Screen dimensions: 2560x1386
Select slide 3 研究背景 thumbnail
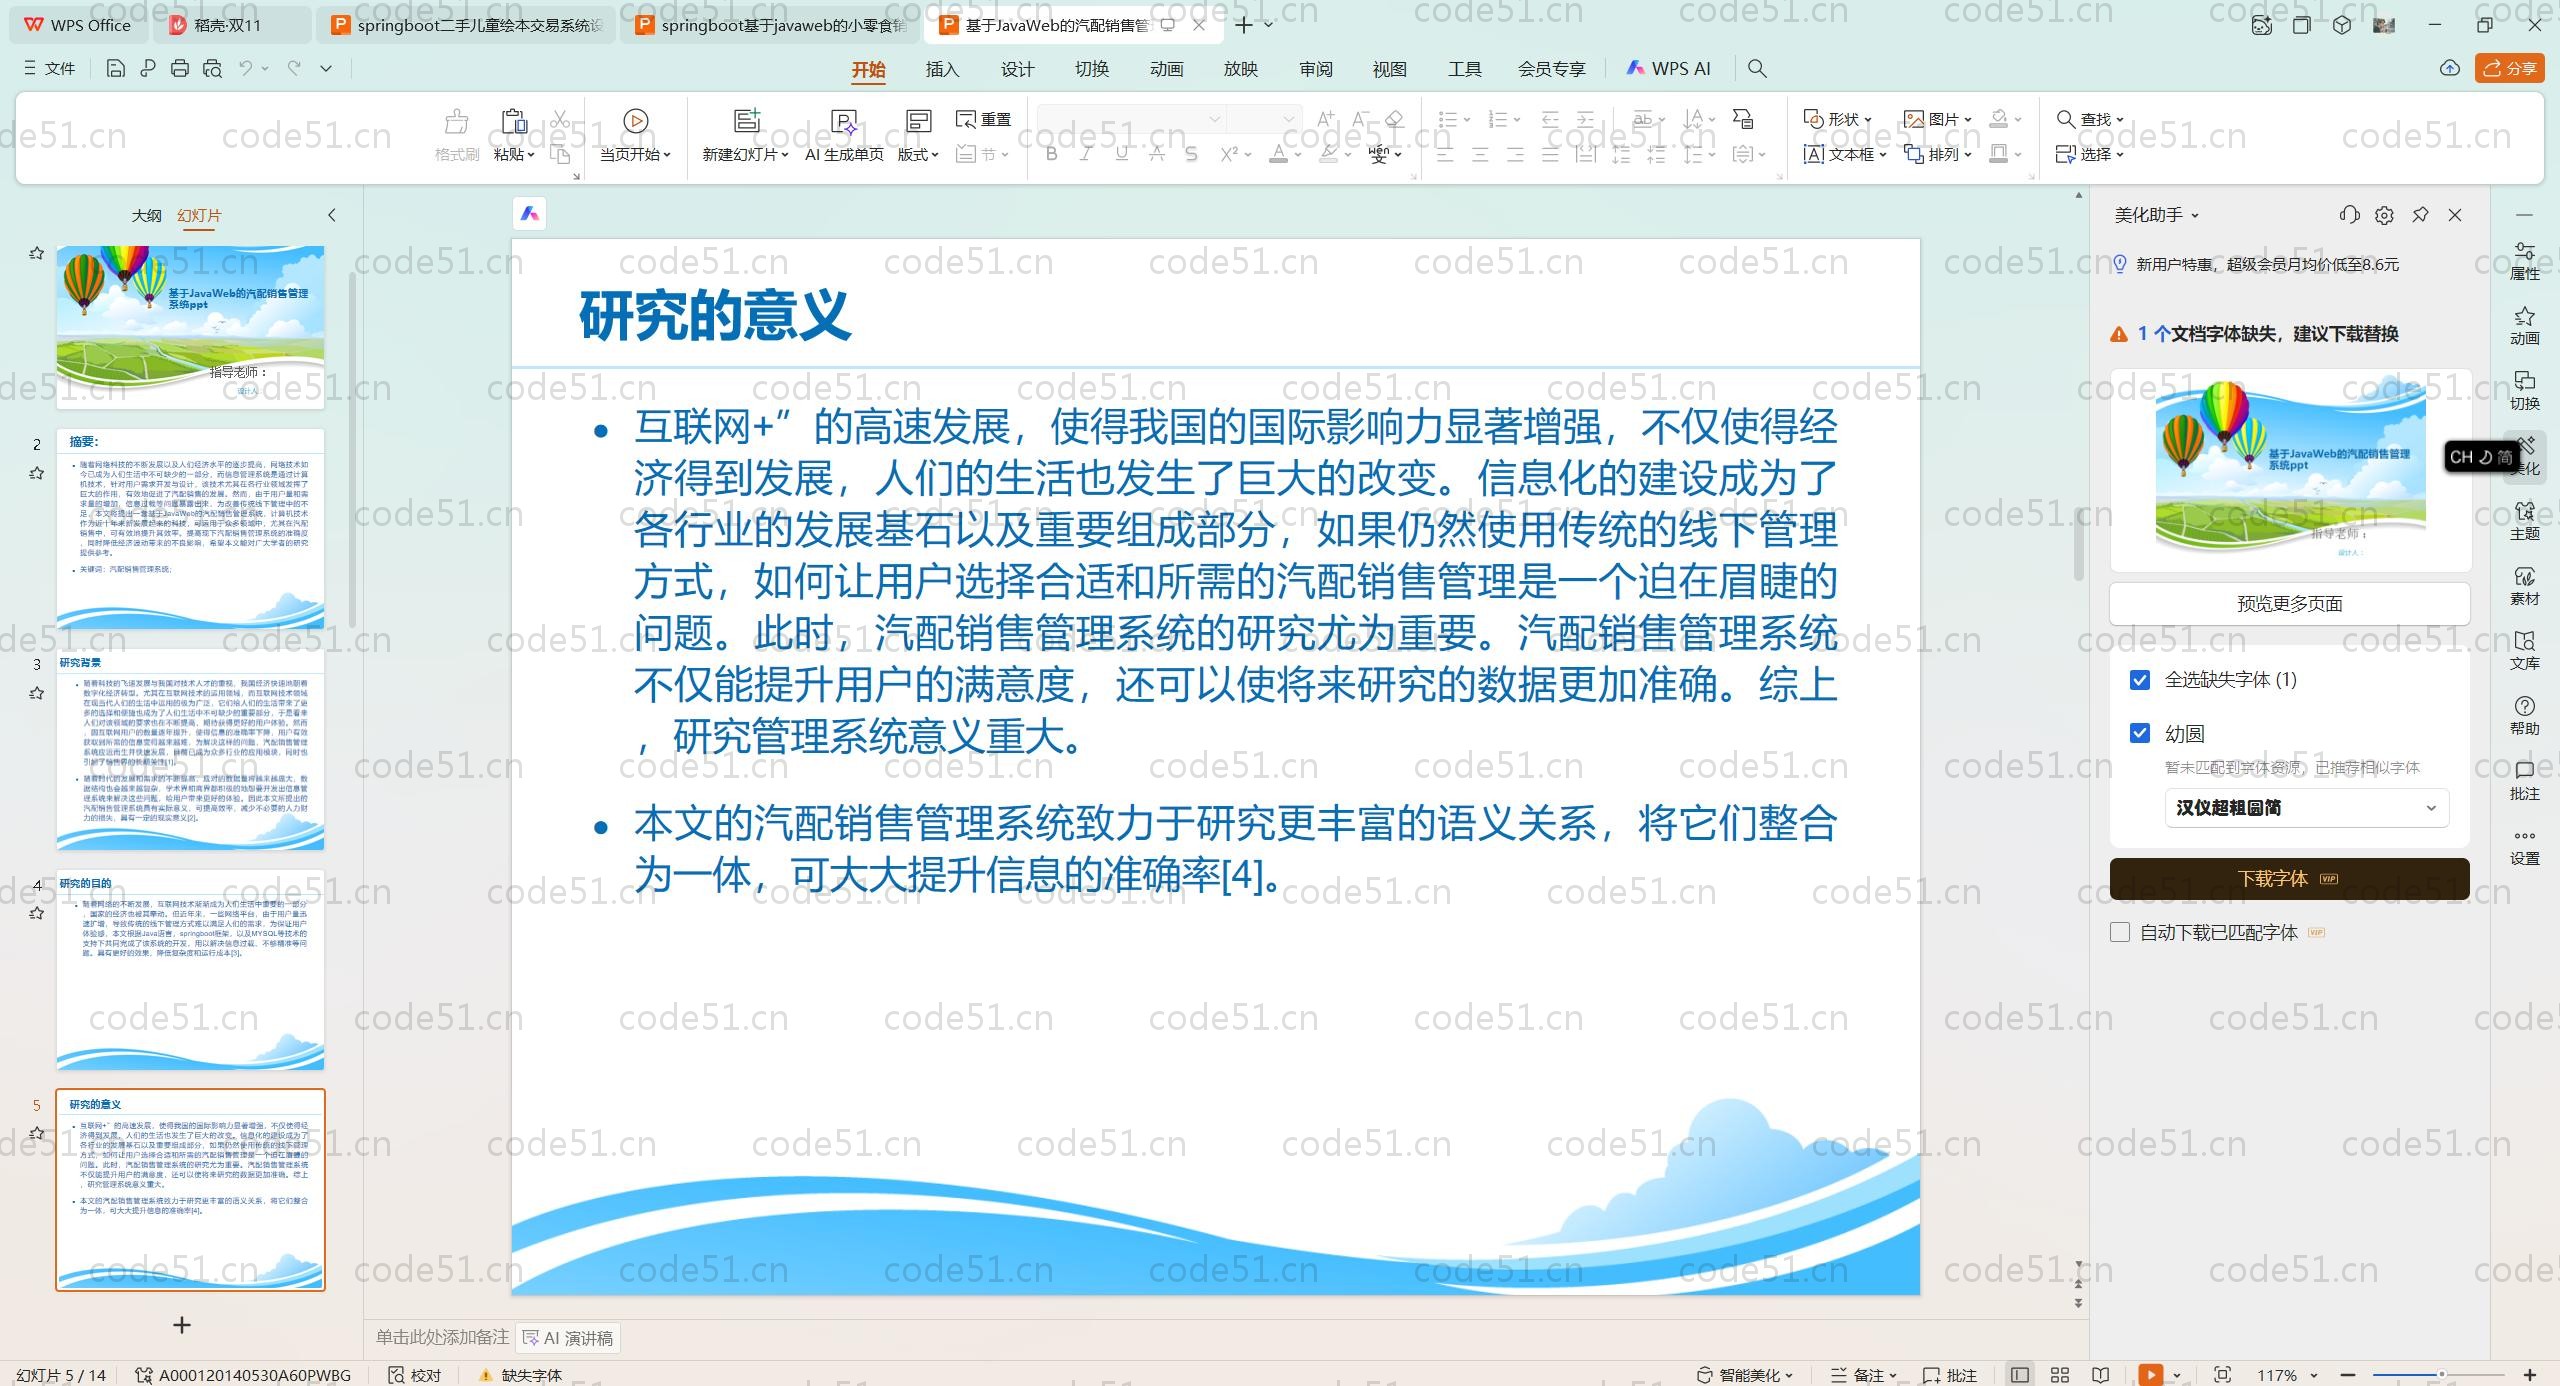(x=190, y=750)
